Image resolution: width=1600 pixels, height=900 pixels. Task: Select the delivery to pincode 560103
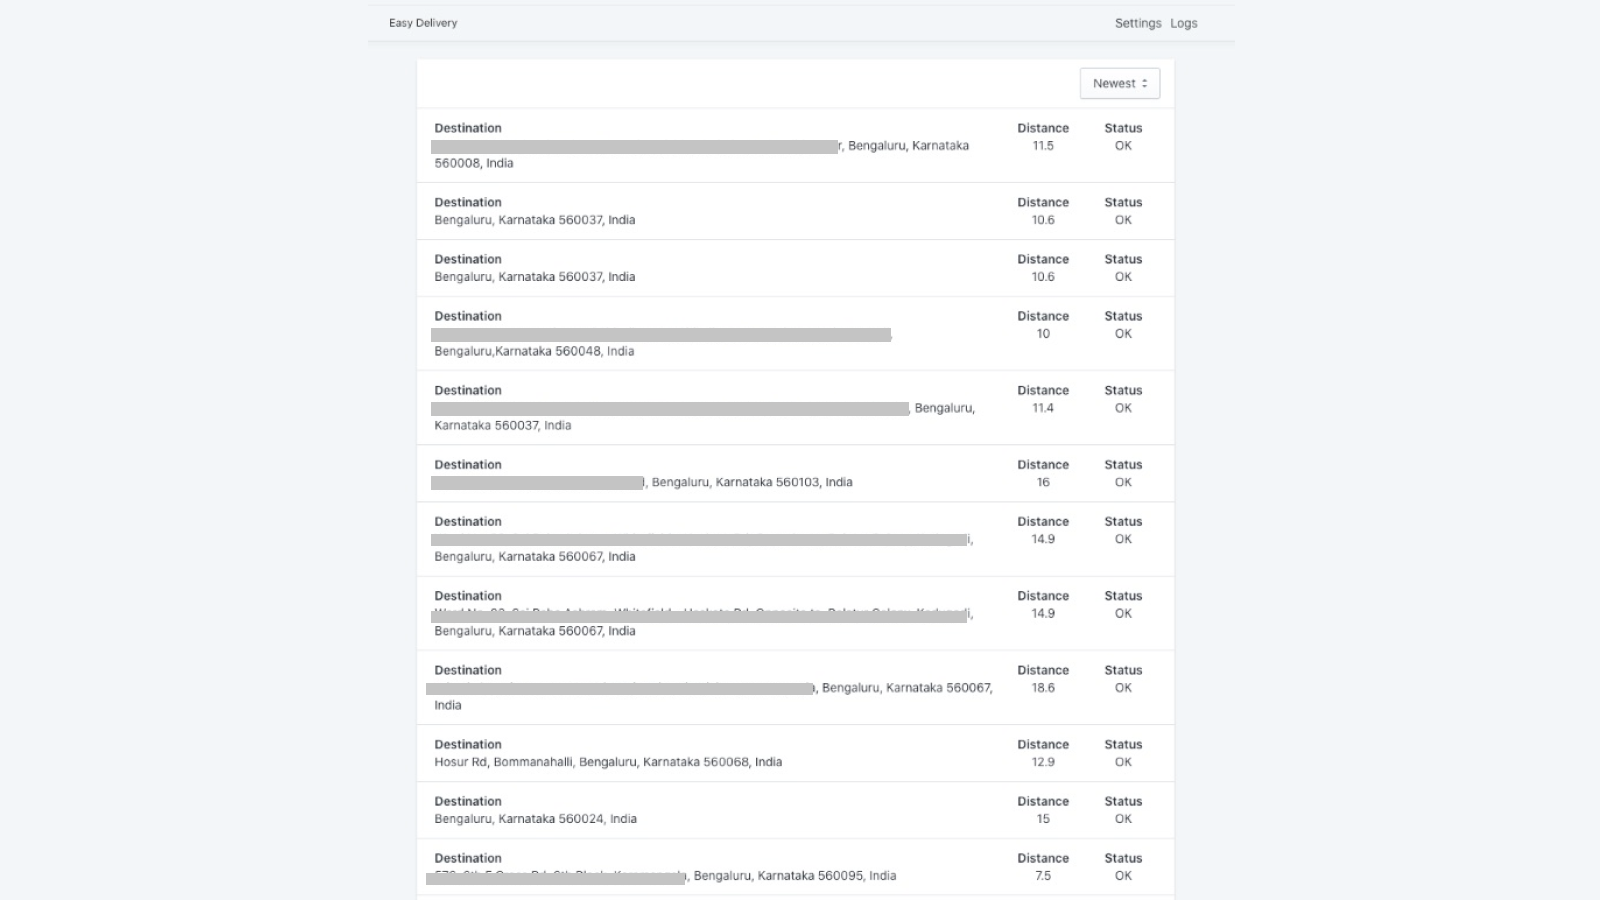coord(700,473)
